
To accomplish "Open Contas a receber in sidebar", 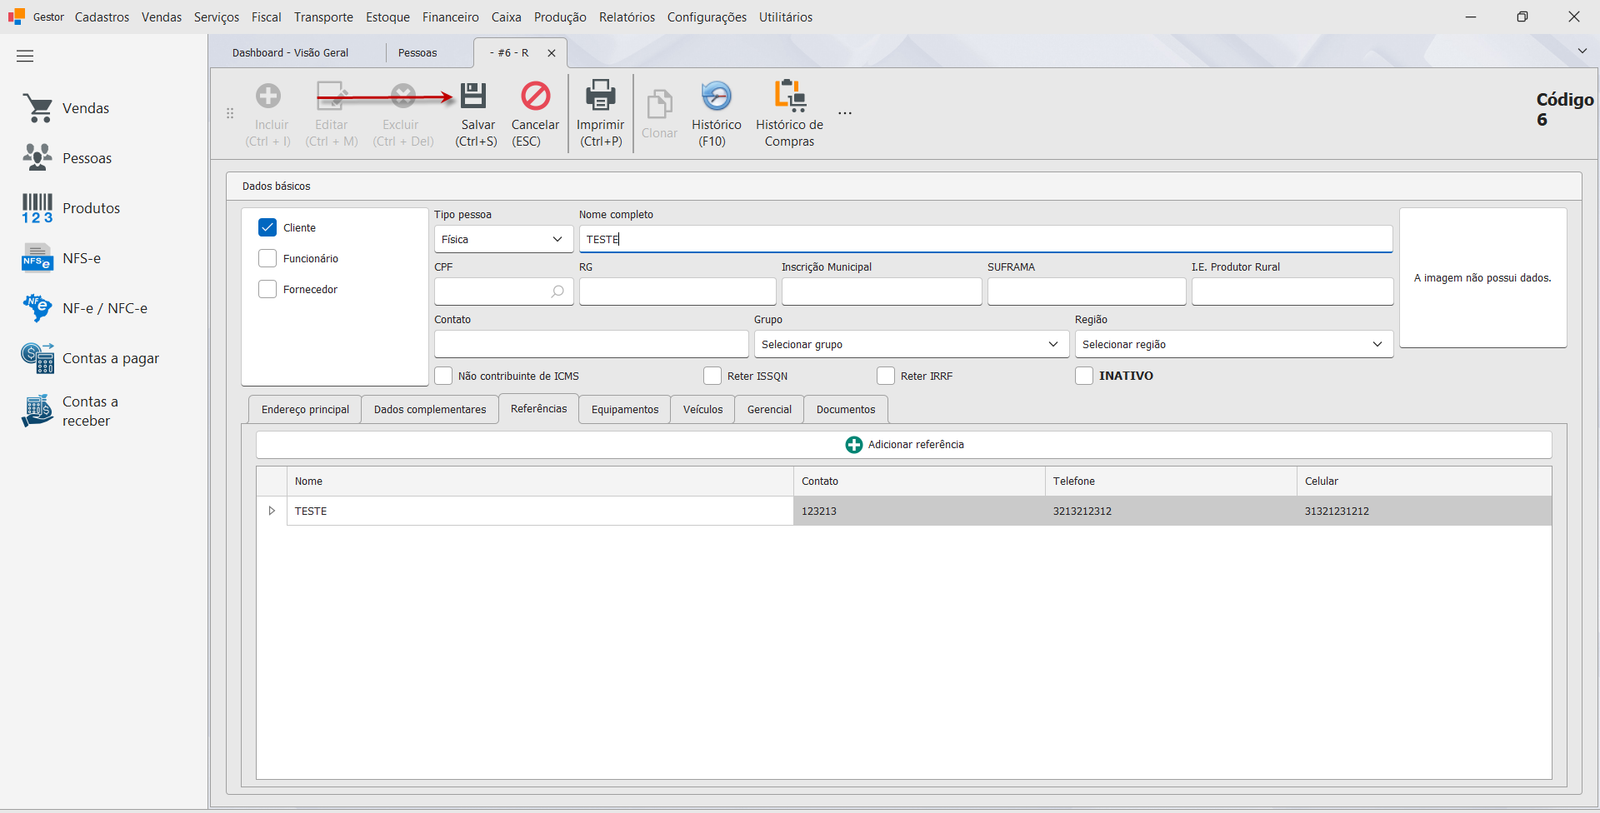I will pos(70,411).
